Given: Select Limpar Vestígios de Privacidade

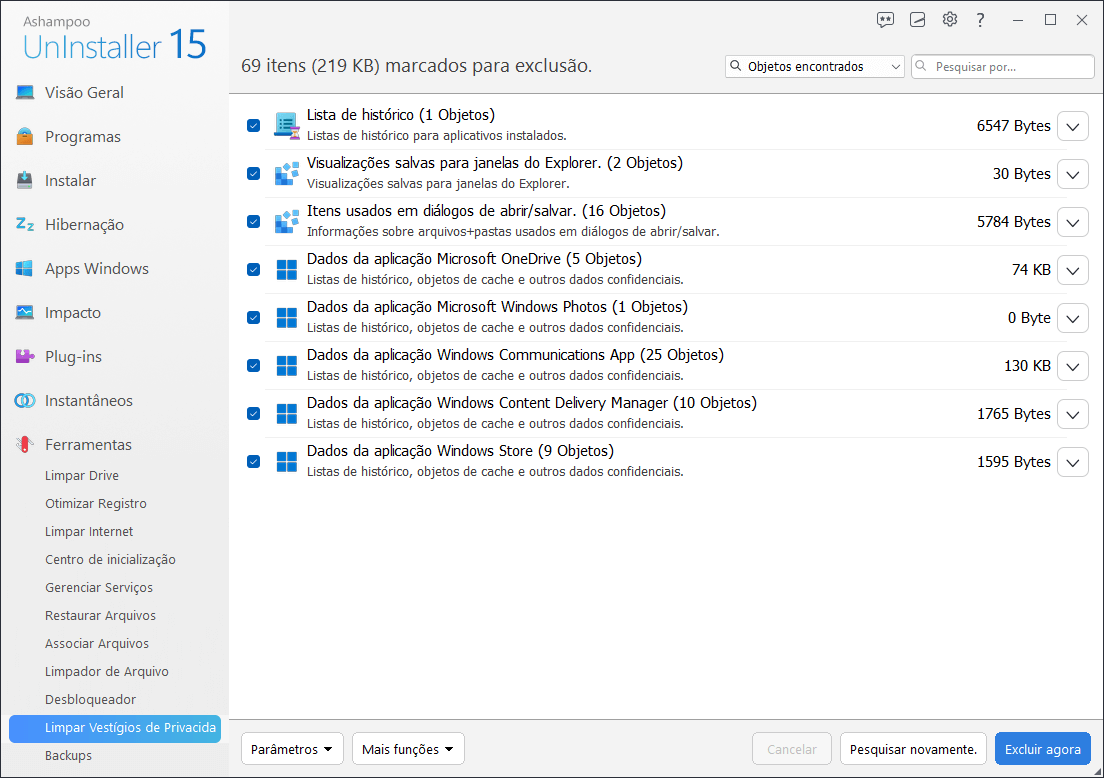Looking at the screenshot, I should pos(115,728).
